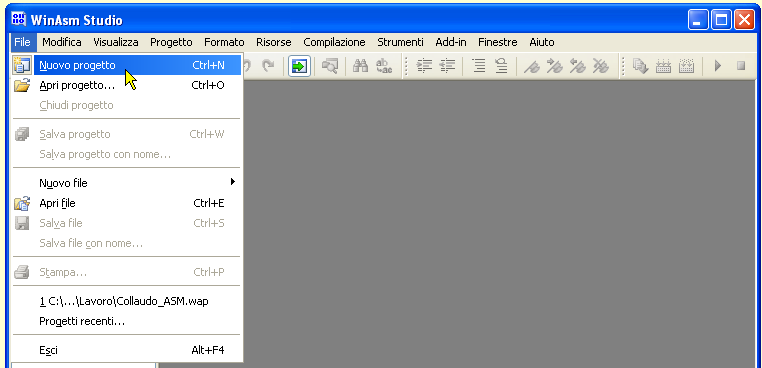
Task: Open Progetti recenti... entry
Action: click(127, 321)
